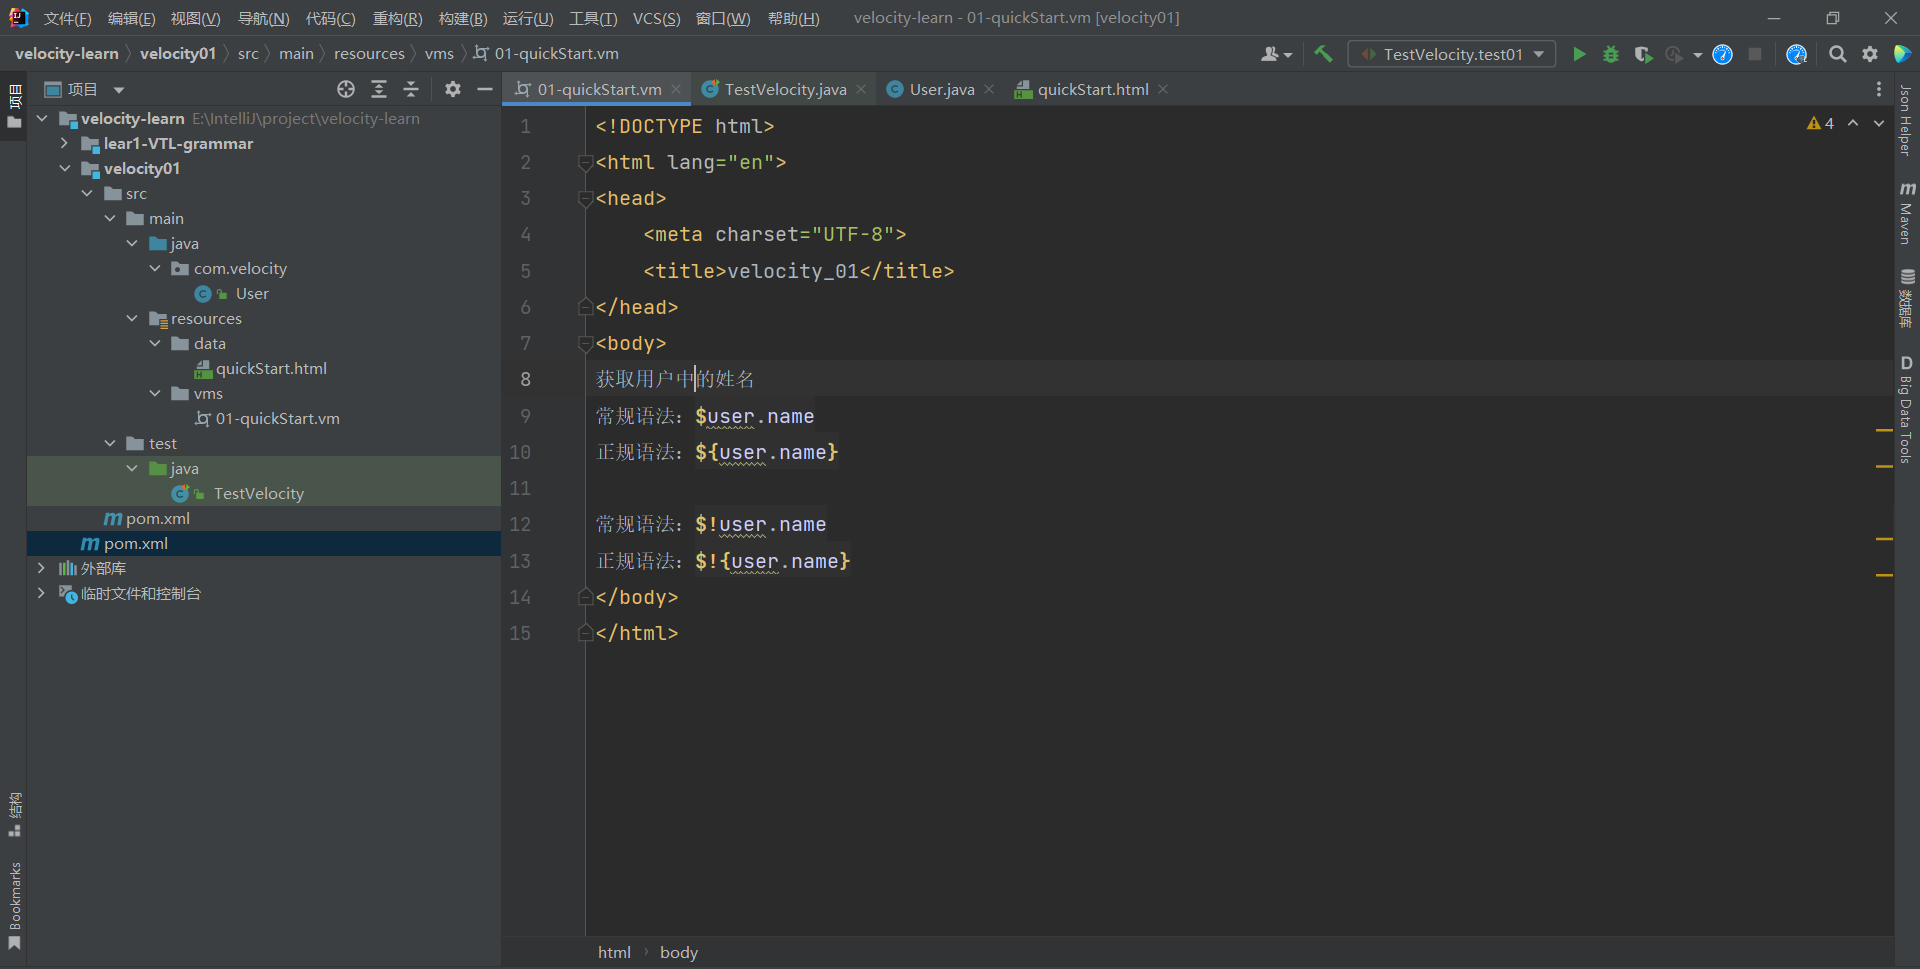Image resolution: width=1920 pixels, height=969 pixels.
Task: Place cursor on the title tag line
Action: point(799,271)
